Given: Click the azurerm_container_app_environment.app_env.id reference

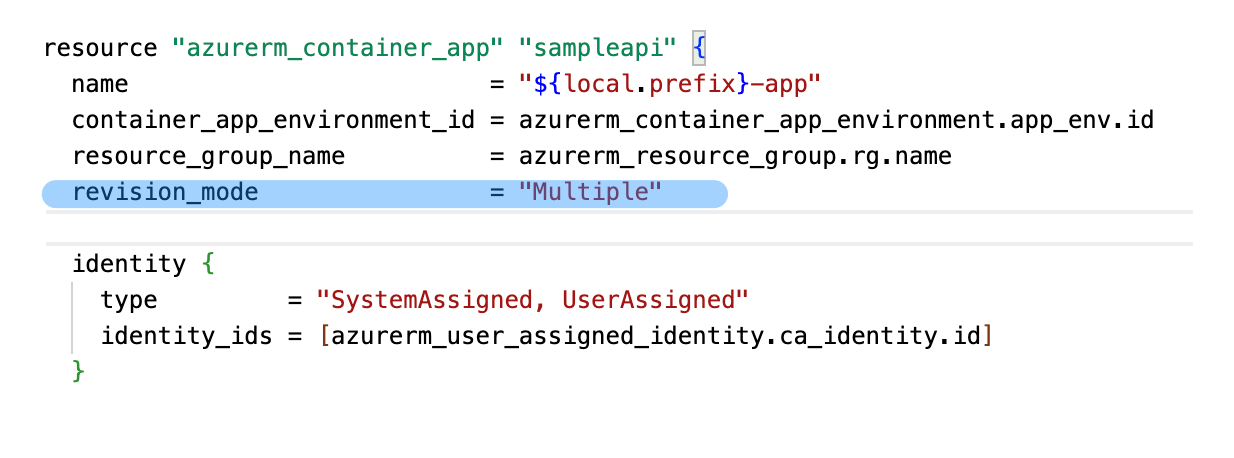Looking at the screenshot, I should 836,121.
